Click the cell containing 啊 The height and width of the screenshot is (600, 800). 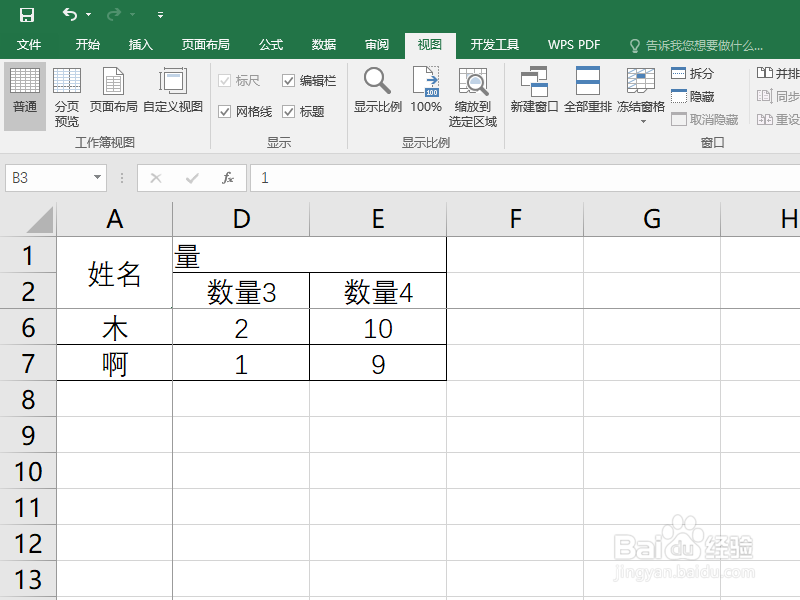pos(114,363)
